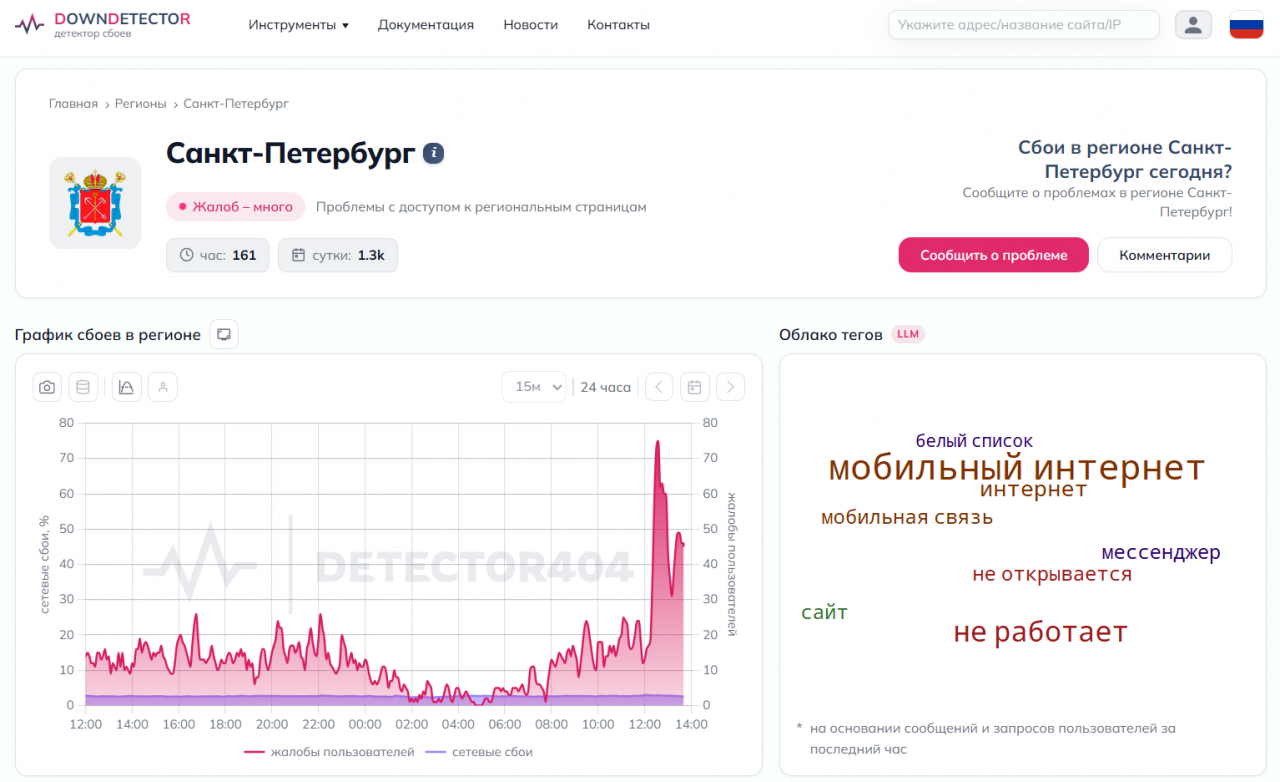Toggle the сетевые сбои legend series

(x=479, y=752)
